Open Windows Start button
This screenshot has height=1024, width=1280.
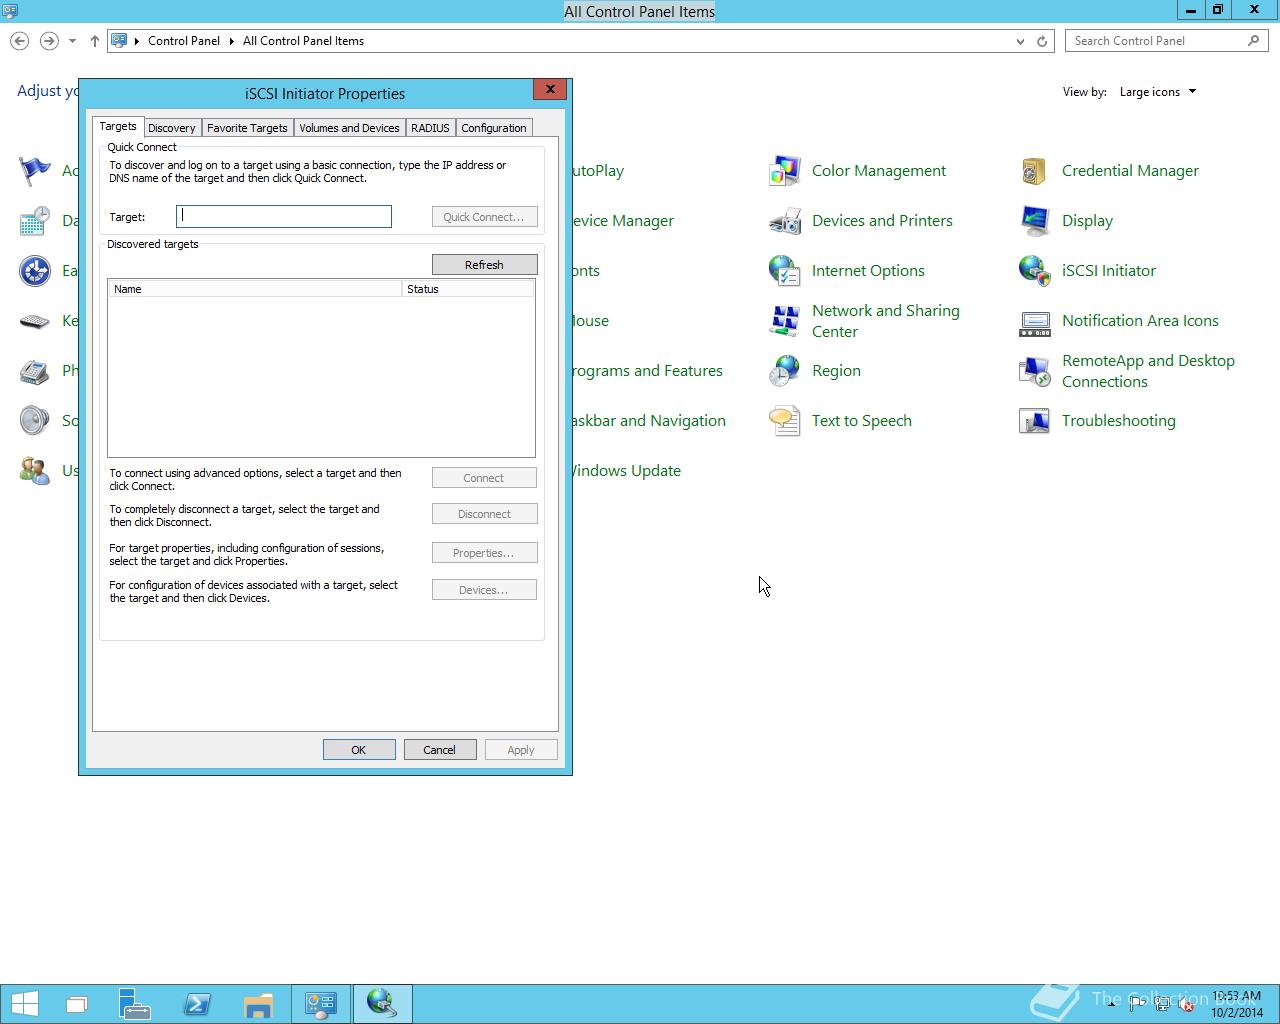click(24, 1003)
